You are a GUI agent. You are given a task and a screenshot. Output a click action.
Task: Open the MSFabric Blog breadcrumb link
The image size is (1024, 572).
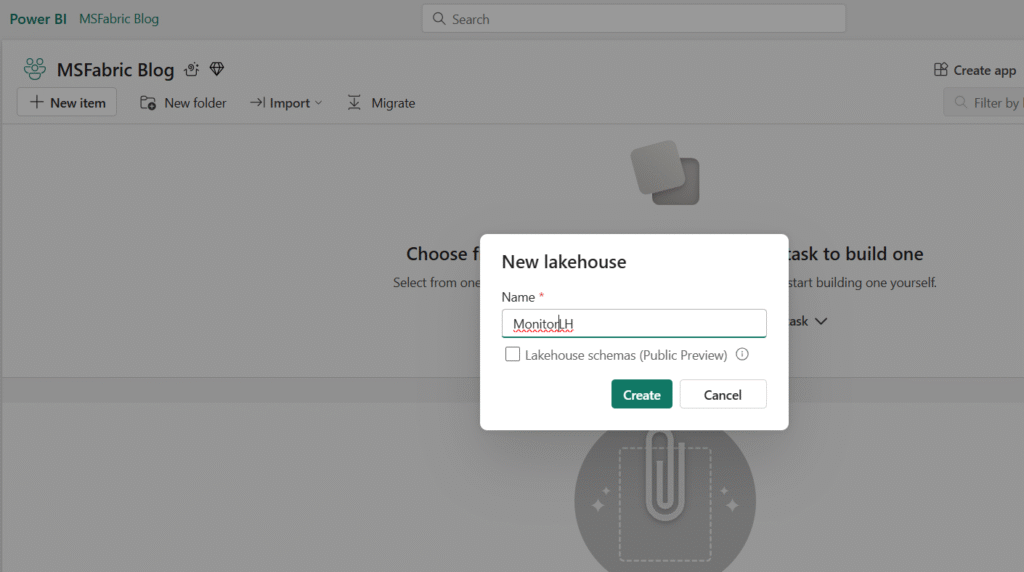(x=119, y=19)
